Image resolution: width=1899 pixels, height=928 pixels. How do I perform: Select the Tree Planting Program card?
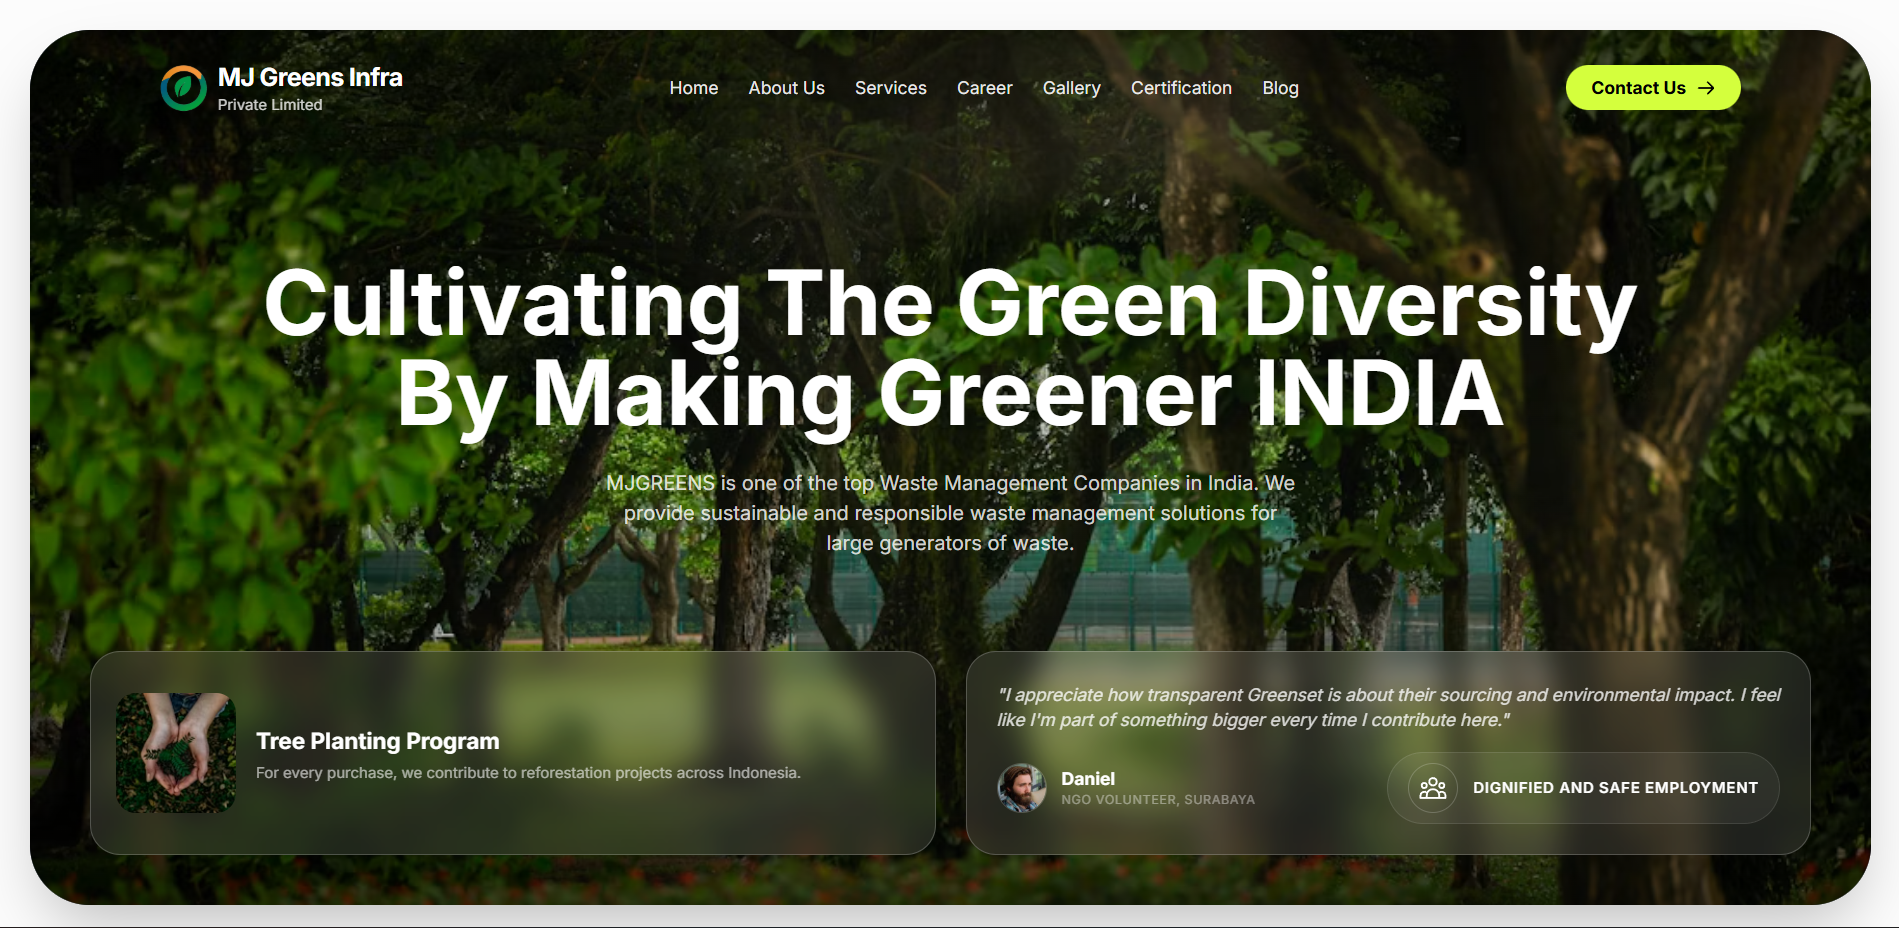click(x=513, y=752)
